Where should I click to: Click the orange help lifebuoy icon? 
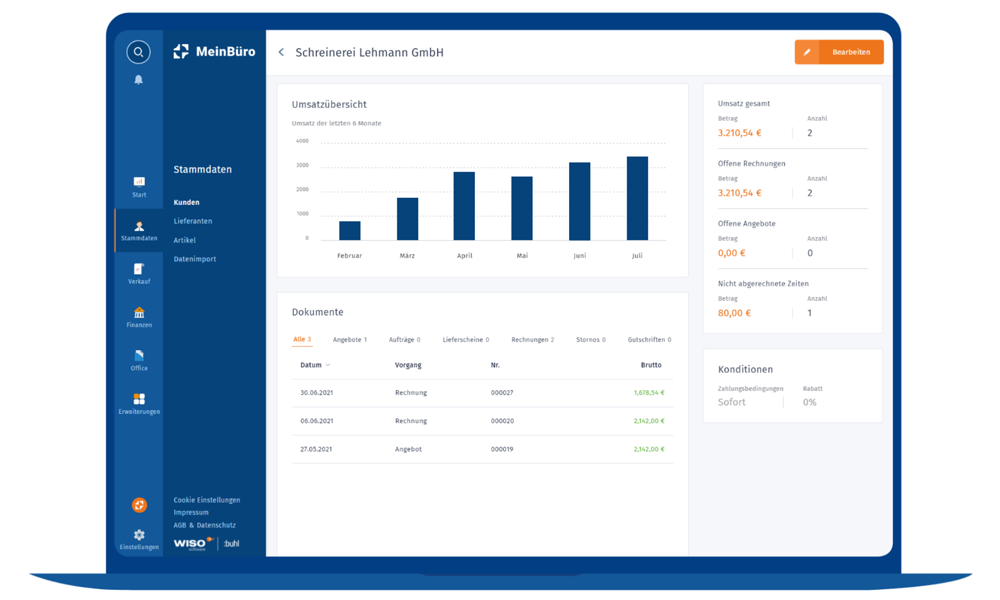click(139, 505)
